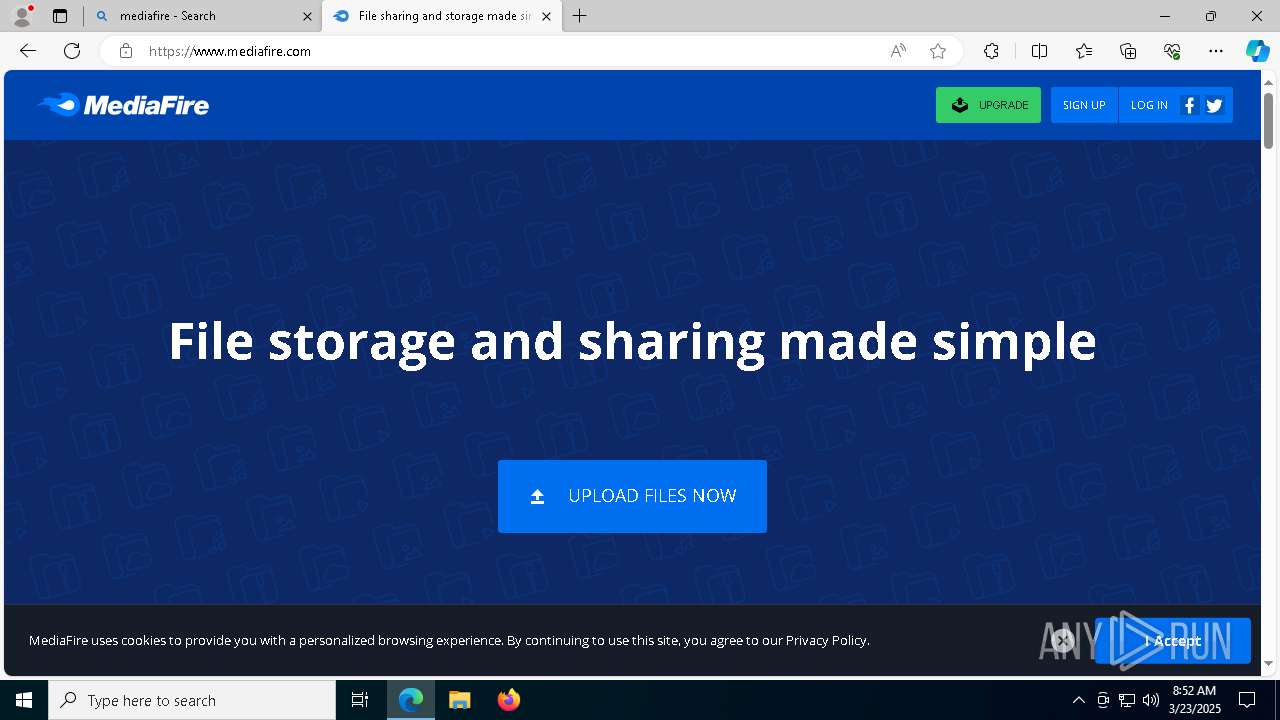The width and height of the screenshot is (1280, 720).
Task: Open Microsoft Edge from taskbar
Action: click(411, 700)
